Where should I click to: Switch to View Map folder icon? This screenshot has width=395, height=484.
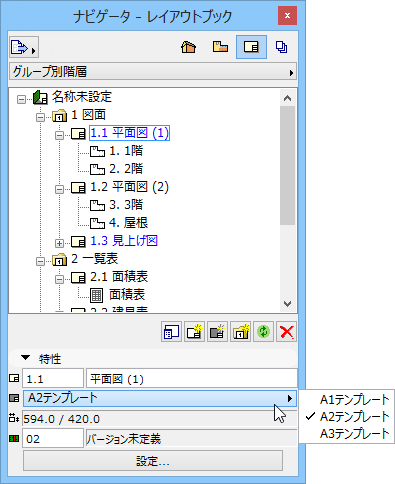(x=220, y=47)
